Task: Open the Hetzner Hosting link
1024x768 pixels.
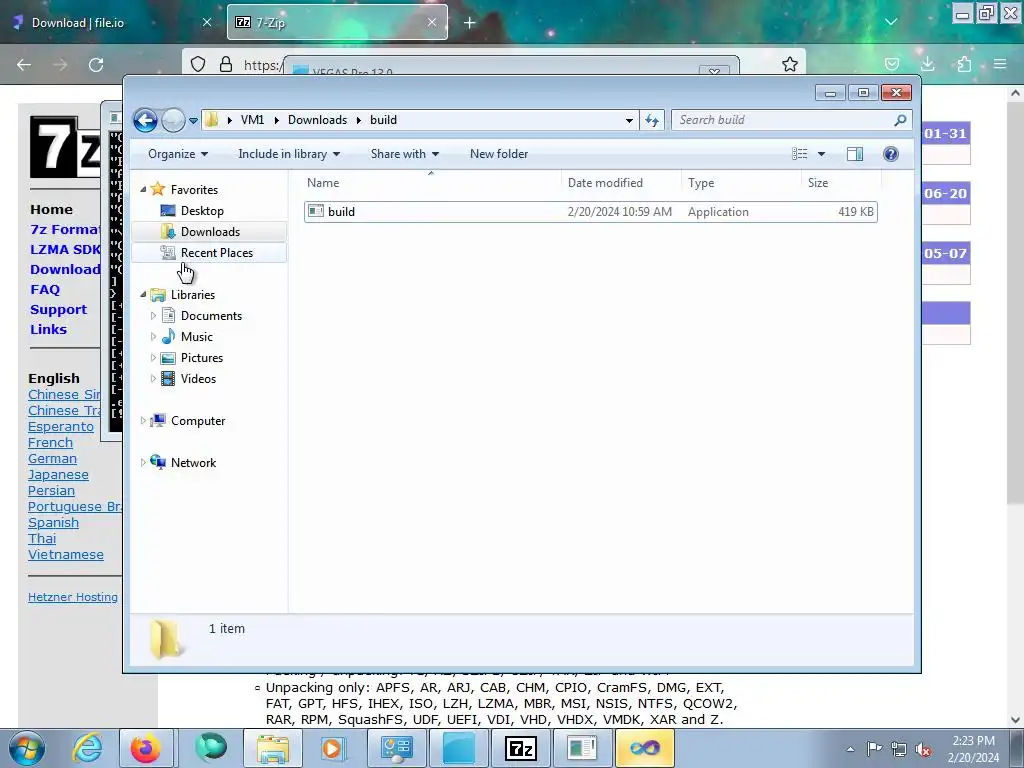Action: click(x=72, y=597)
